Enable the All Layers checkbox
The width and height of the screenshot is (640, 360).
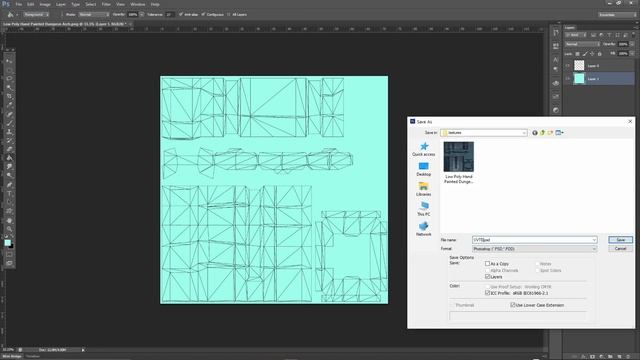pos(229,14)
